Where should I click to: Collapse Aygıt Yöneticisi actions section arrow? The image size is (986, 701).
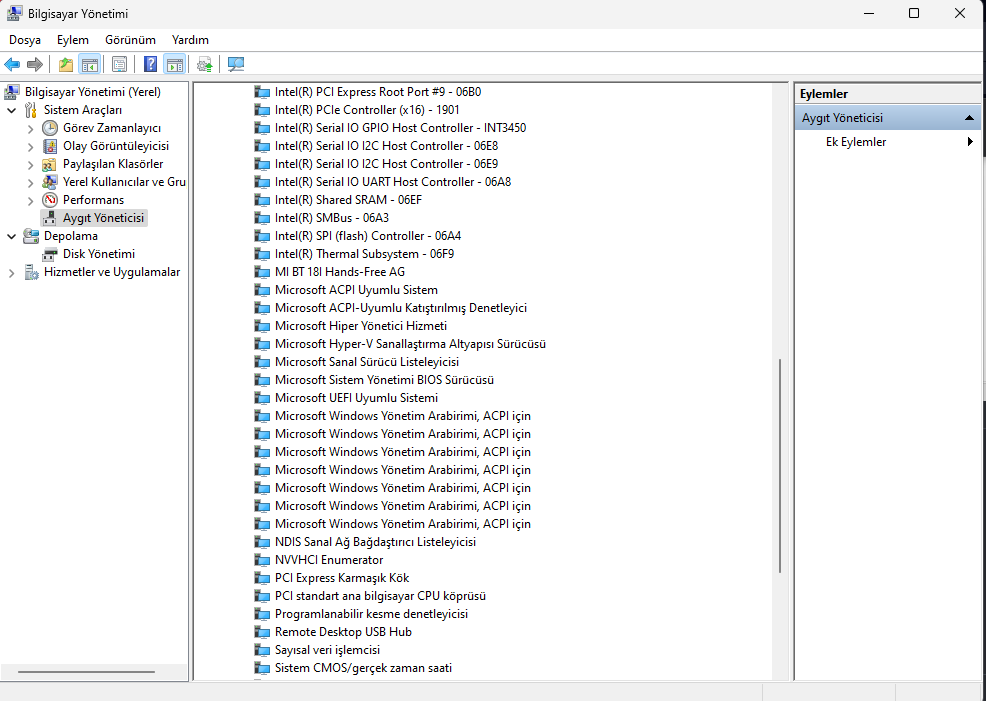point(969,118)
